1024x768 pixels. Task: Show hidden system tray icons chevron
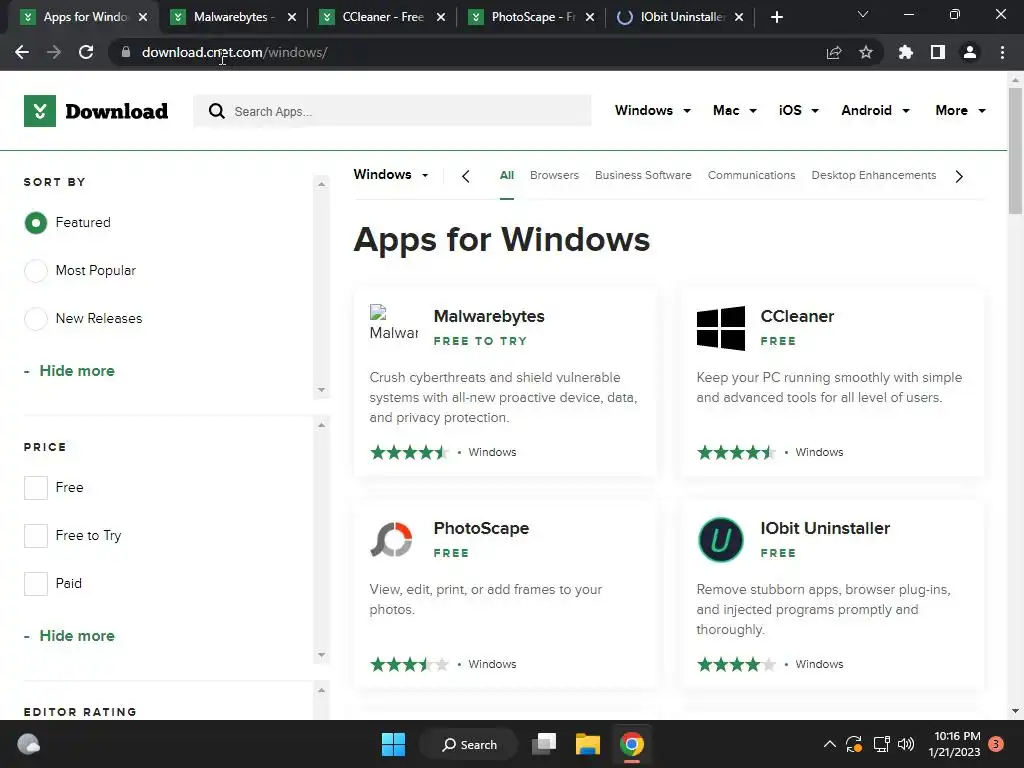point(829,744)
